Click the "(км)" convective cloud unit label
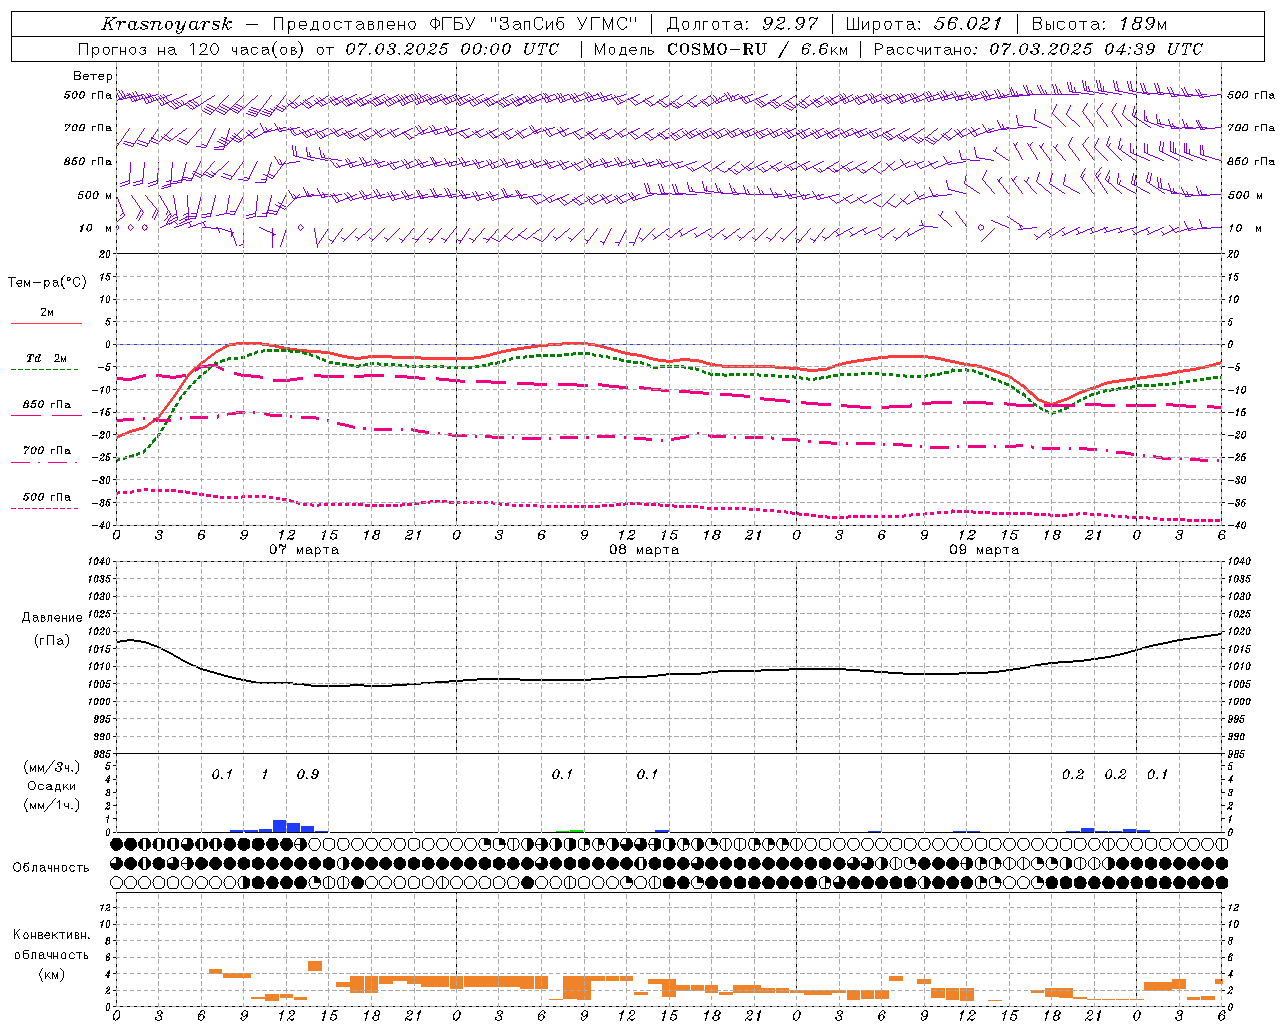This screenshot has height=1024, width=1280. 52,974
